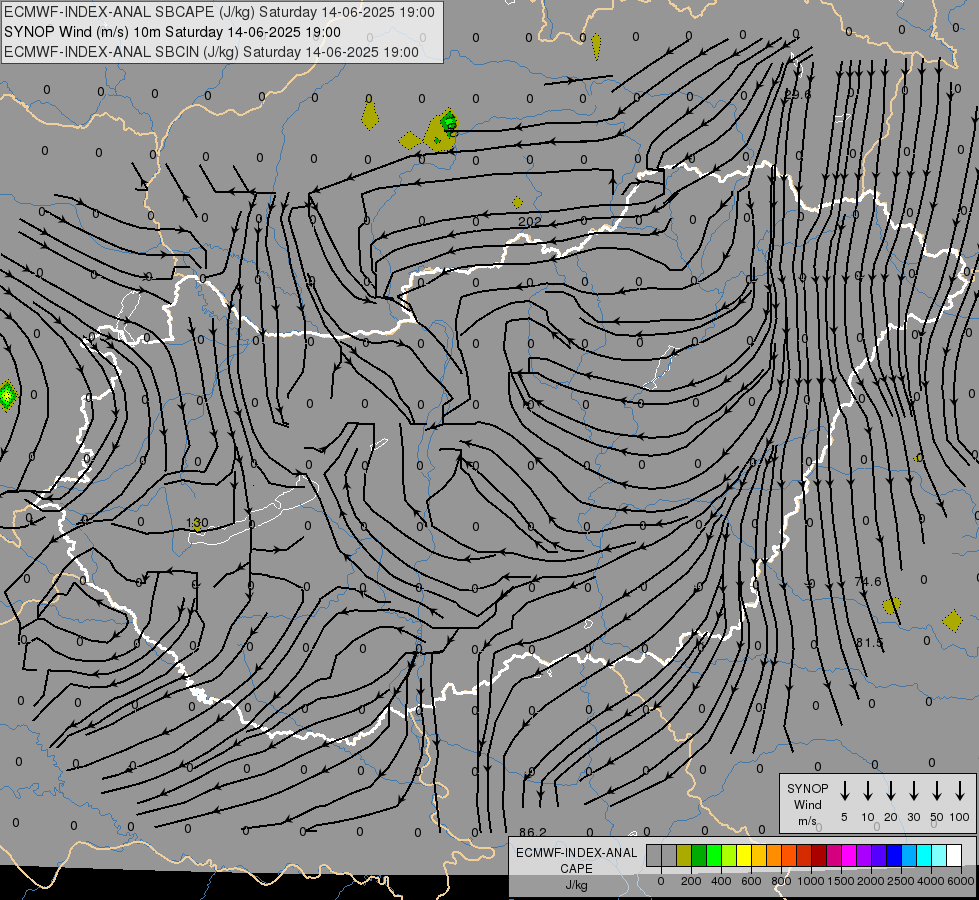Select the yellow CAPE patch below the 74.6 value
Viewport: 979px width, 900px height.
[x=892, y=605]
